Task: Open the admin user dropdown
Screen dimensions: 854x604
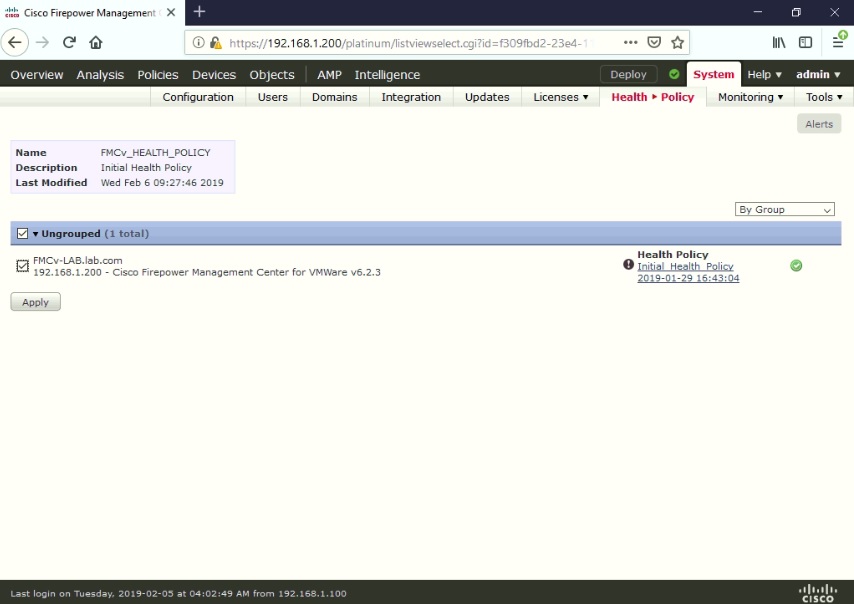Action: pyautogui.click(x=818, y=75)
